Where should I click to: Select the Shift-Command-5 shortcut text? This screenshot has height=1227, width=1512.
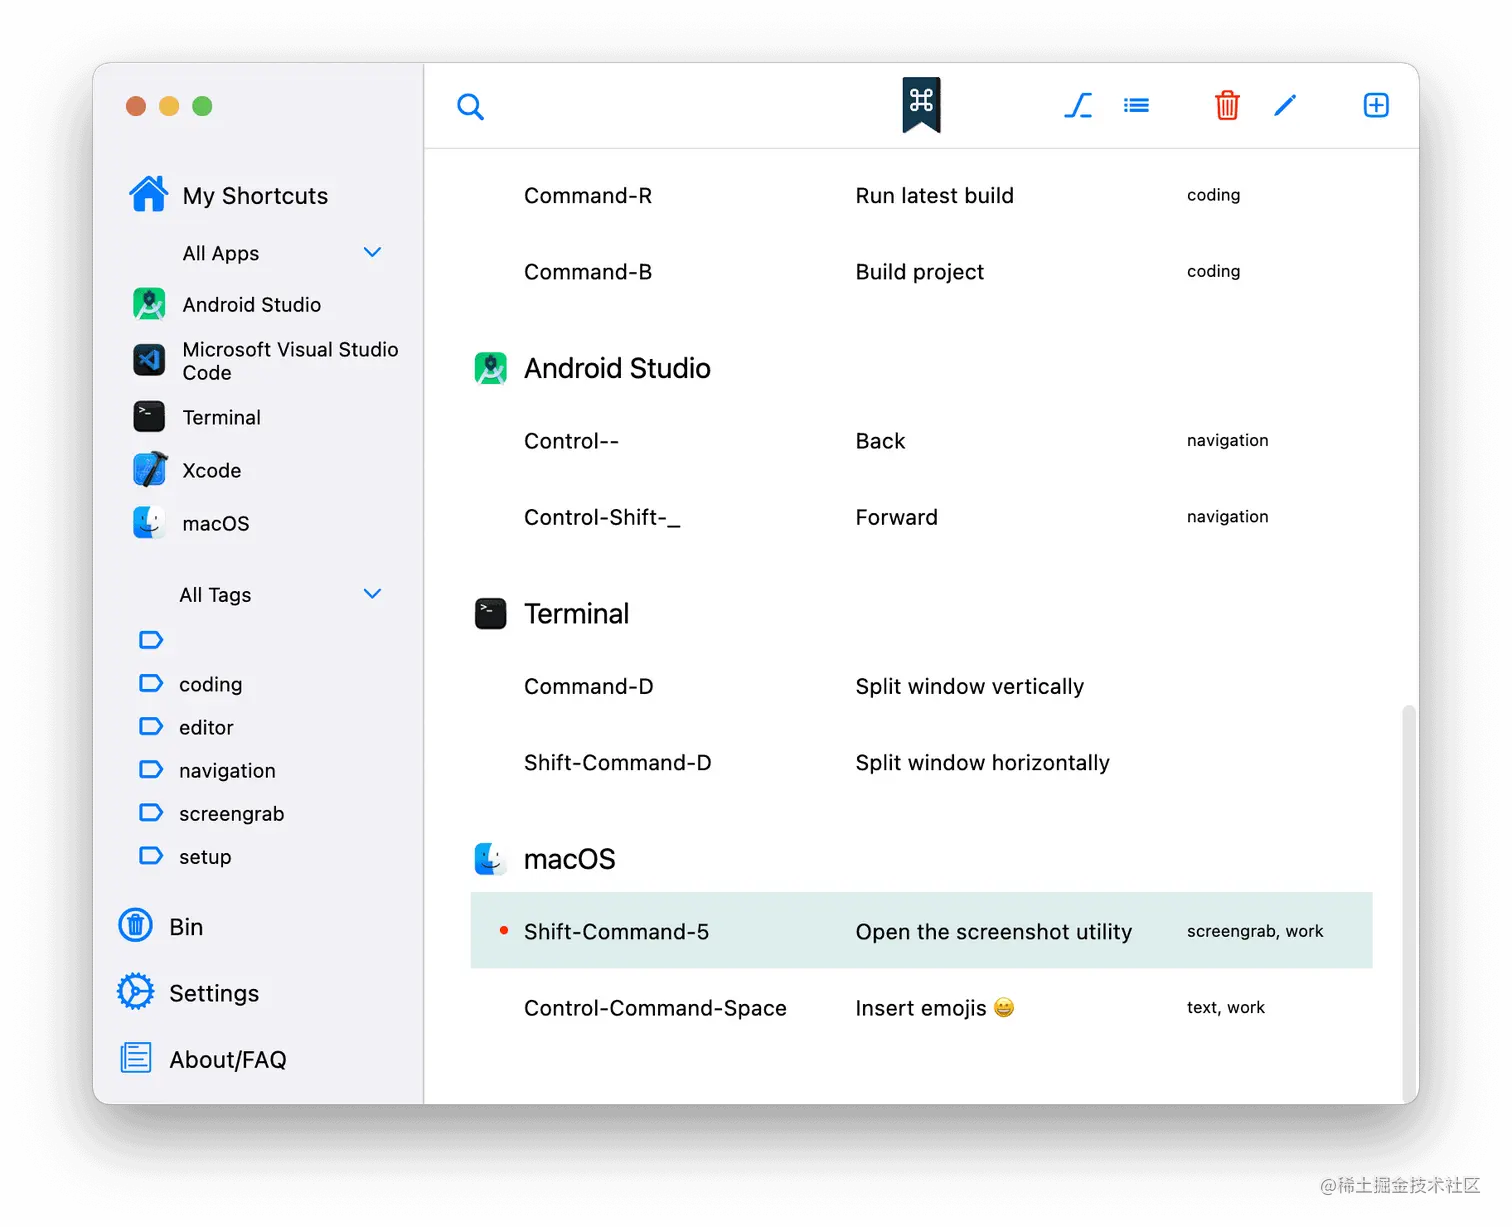(x=616, y=932)
